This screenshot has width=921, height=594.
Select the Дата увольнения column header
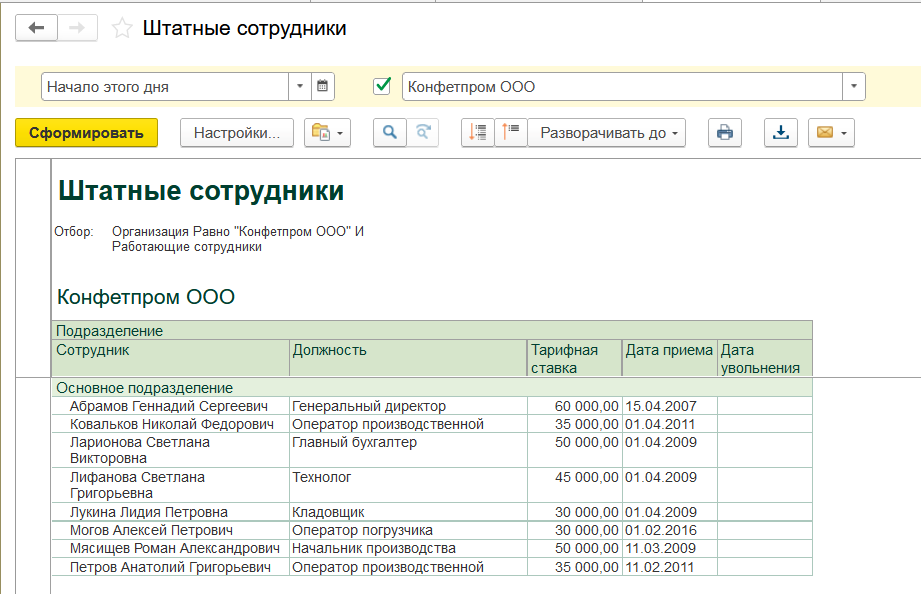765,358
